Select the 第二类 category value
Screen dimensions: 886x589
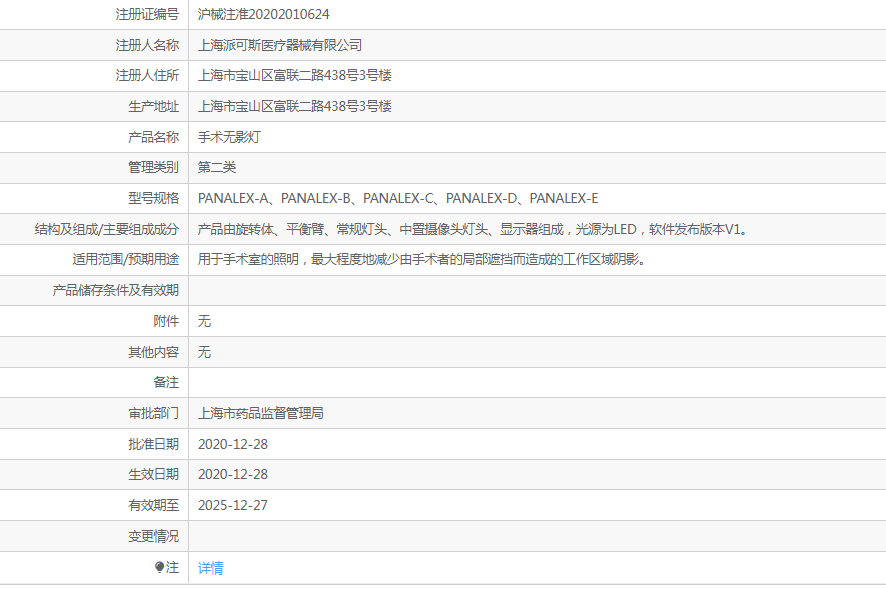(x=216, y=167)
